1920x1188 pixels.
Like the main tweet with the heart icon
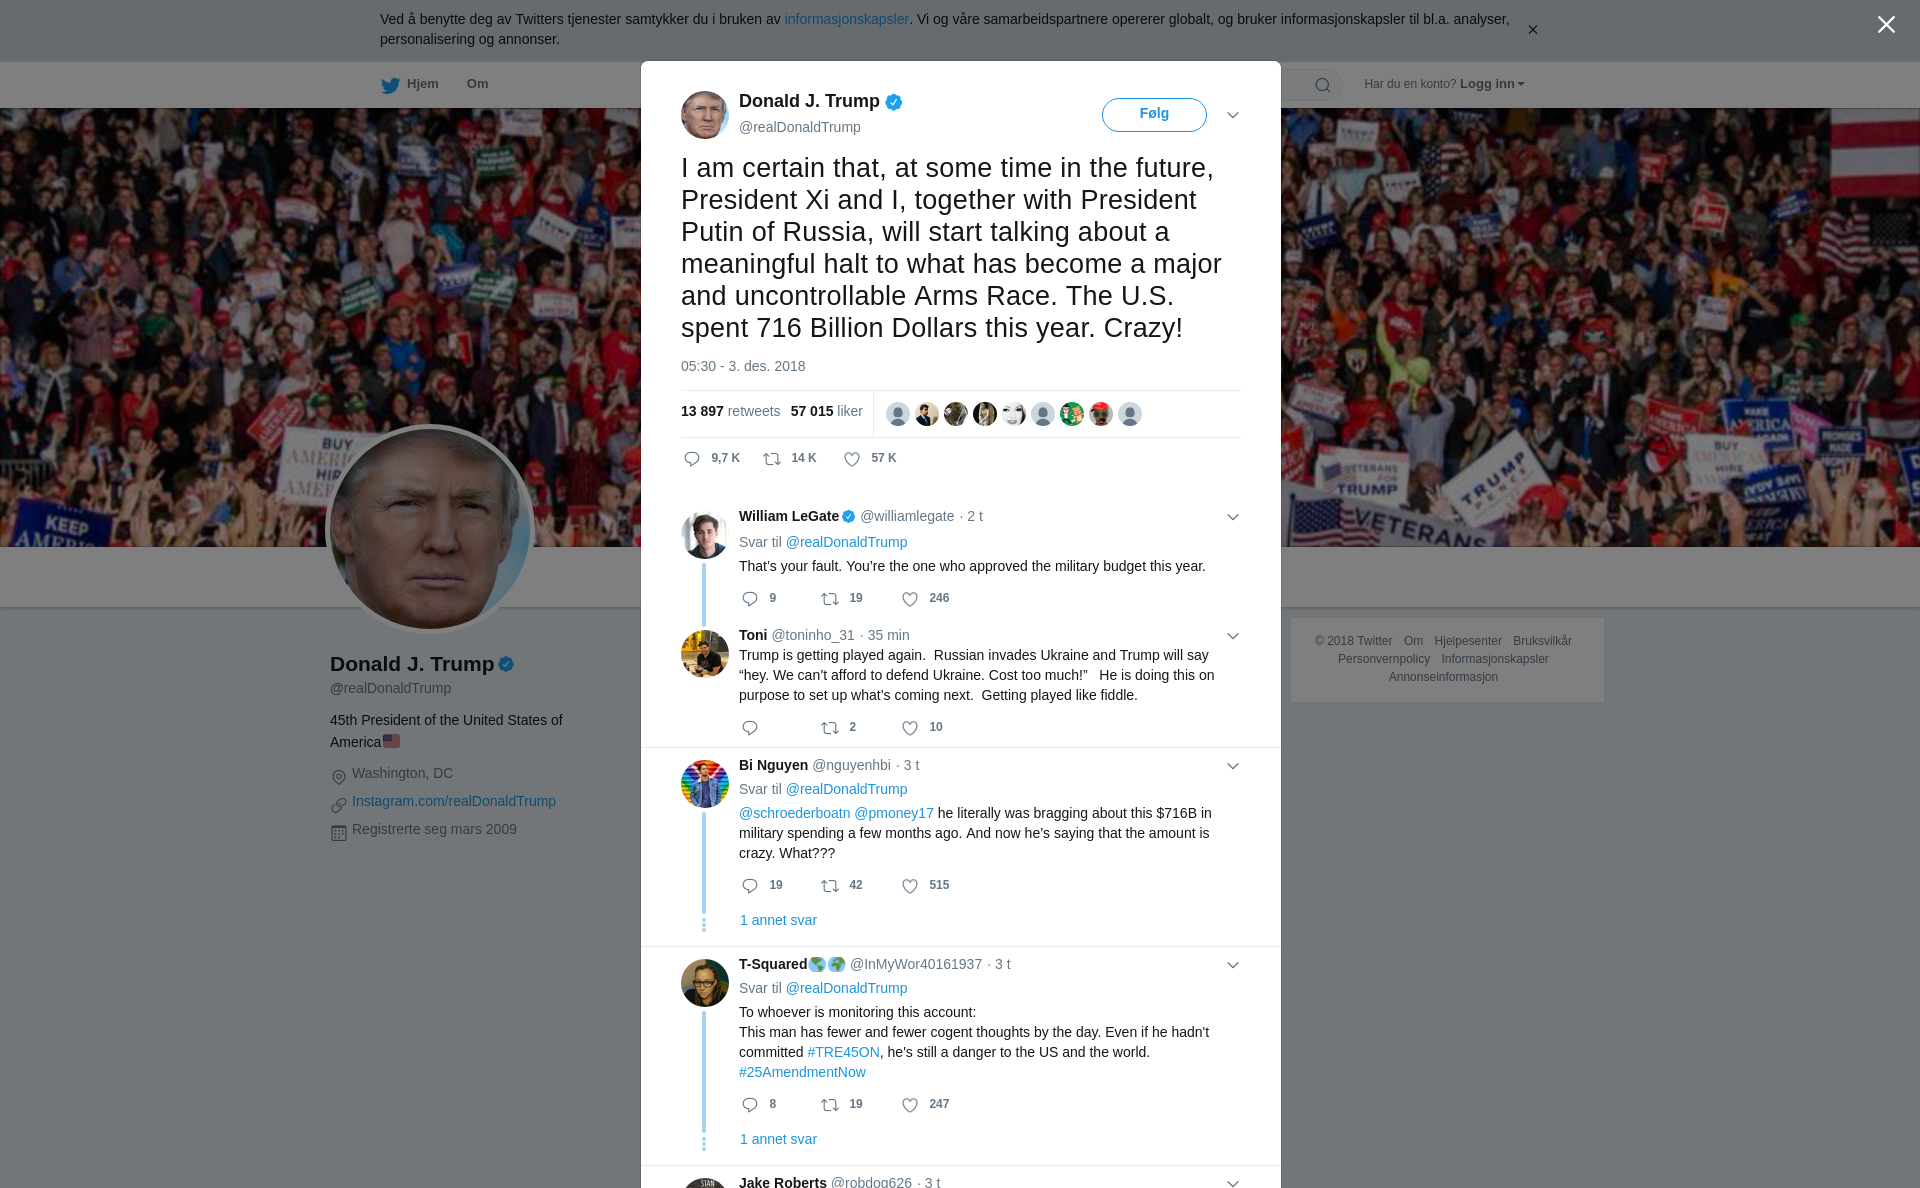tap(852, 459)
